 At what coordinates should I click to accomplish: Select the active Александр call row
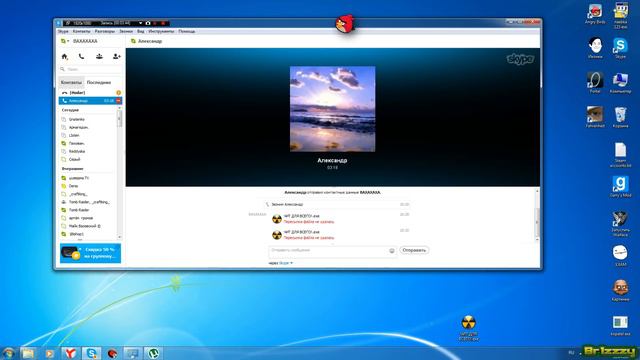[x=90, y=101]
